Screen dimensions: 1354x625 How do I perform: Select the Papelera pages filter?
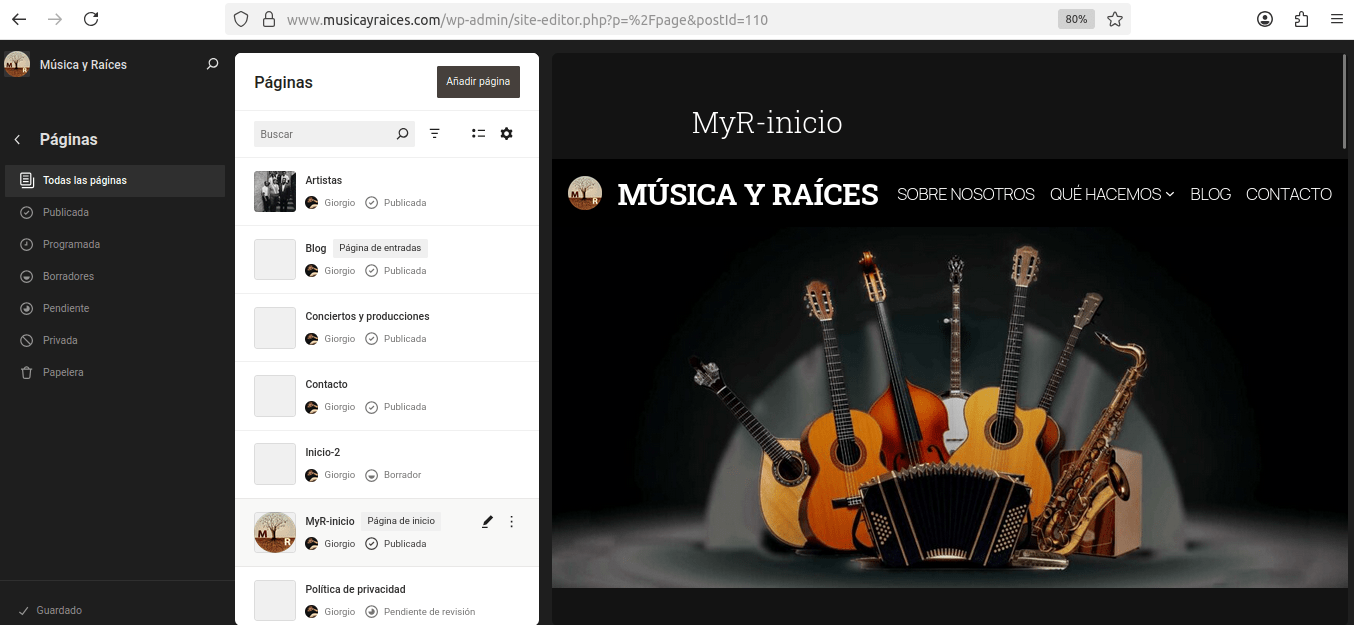pyautogui.click(x=63, y=372)
